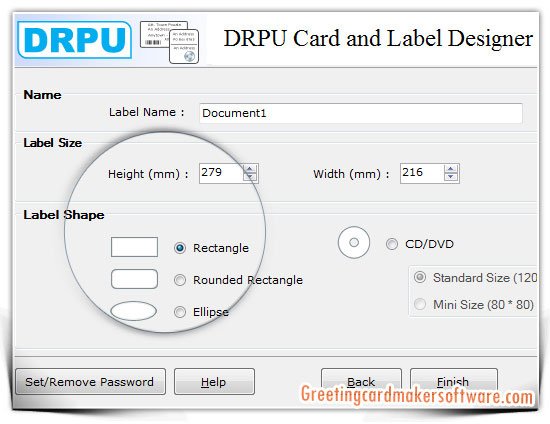Increase the Height value with up arrow
The height and width of the screenshot is (424, 550).
pos(250,169)
